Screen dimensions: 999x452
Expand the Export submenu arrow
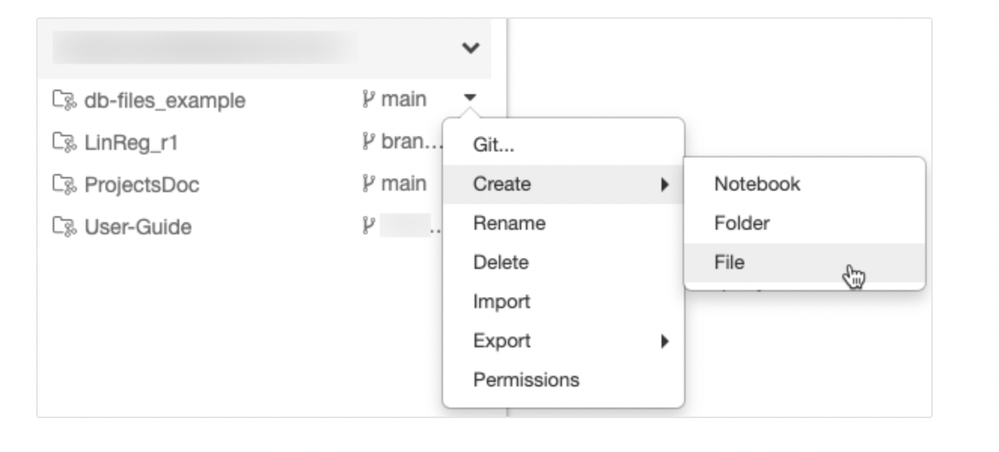[664, 341]
